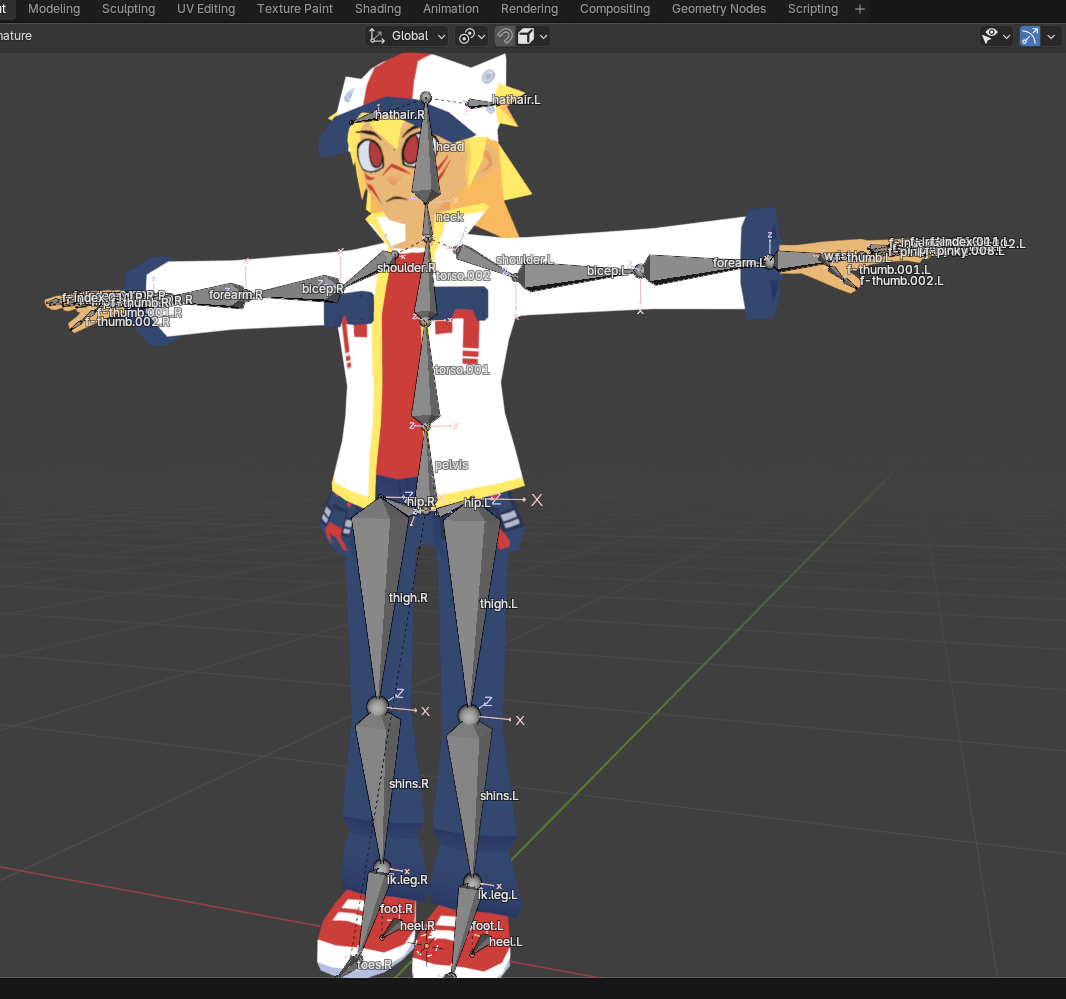Image resolution: width=1066 pixels, height=999 pixels.
Task: Switch to the Scripting workspace tab
Action: click(x=812, y=9)
